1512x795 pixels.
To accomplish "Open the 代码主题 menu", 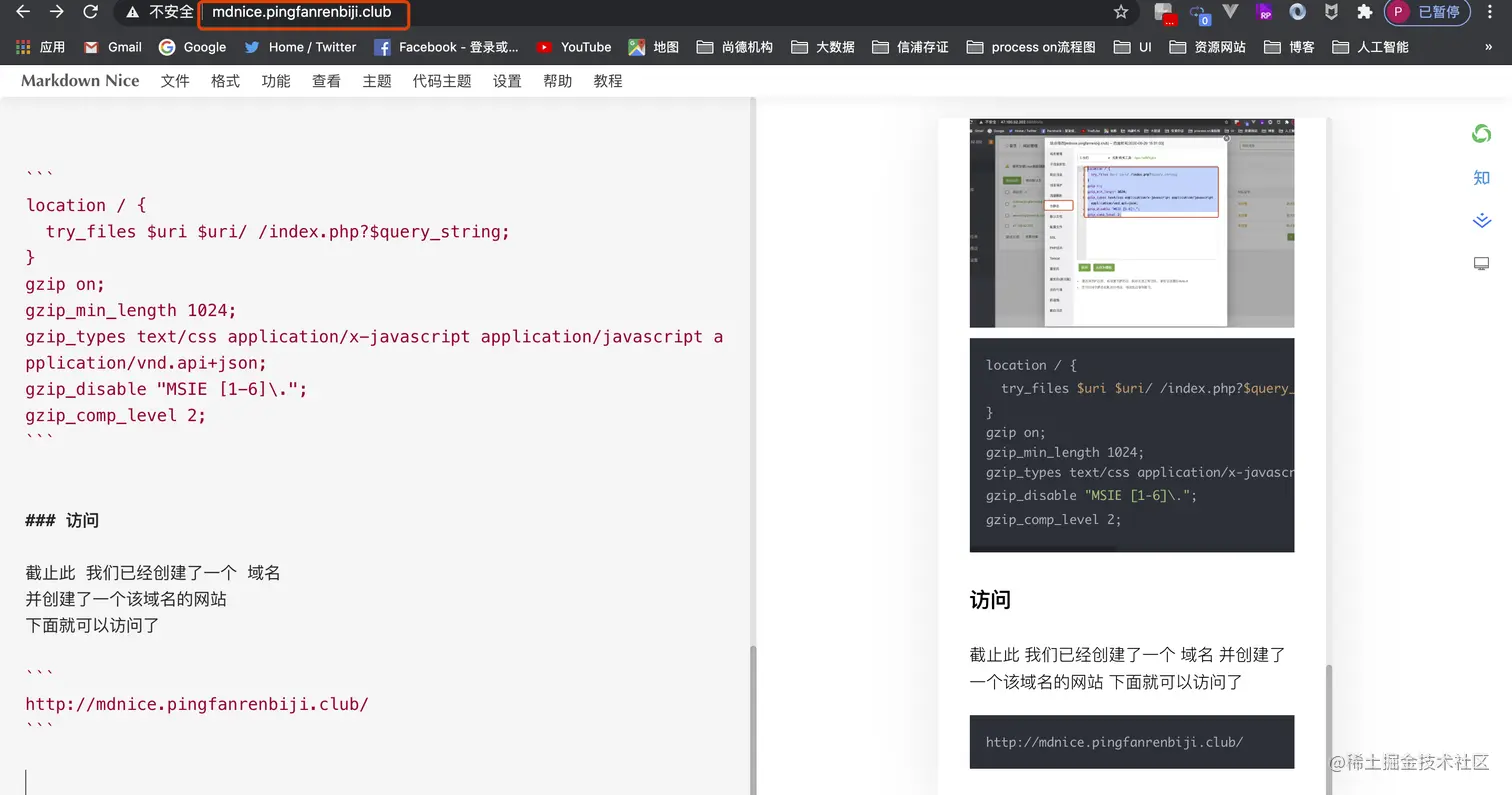I will pos(442,81).
